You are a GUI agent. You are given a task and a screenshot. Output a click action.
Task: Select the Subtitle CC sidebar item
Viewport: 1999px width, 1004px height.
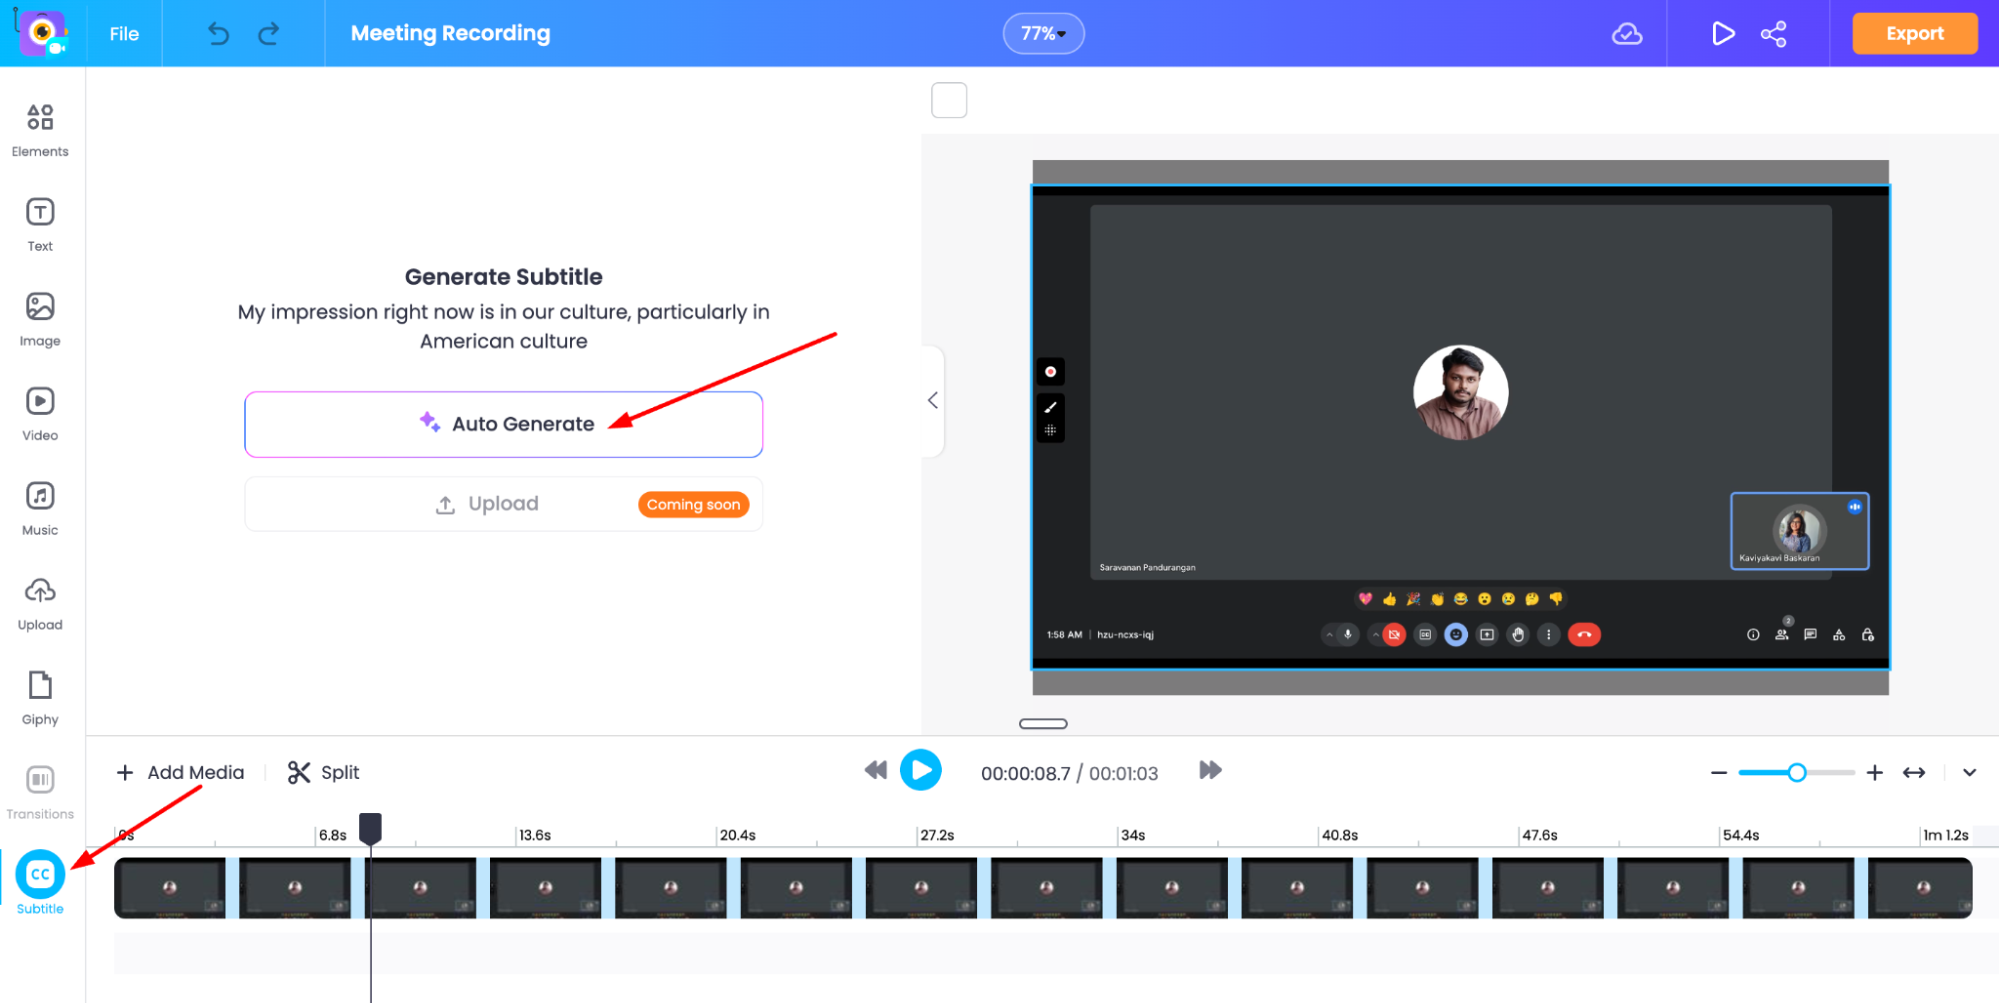coord(40,883)
